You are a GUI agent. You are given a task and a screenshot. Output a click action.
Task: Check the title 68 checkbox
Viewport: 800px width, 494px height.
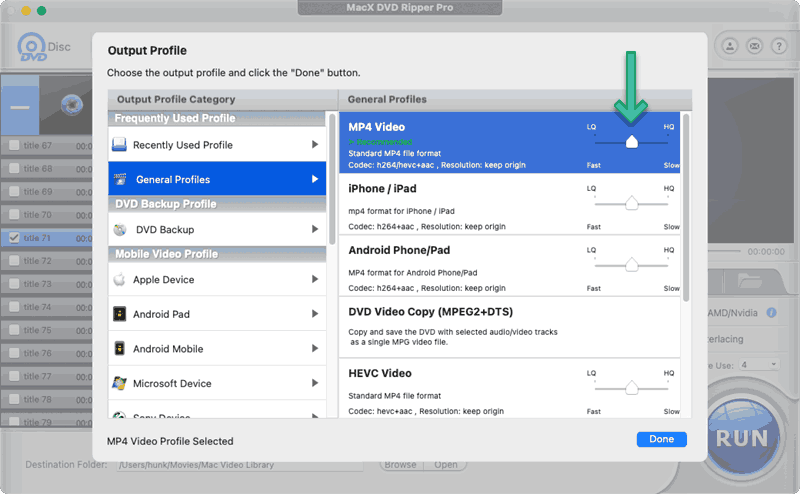pos(14,168)
